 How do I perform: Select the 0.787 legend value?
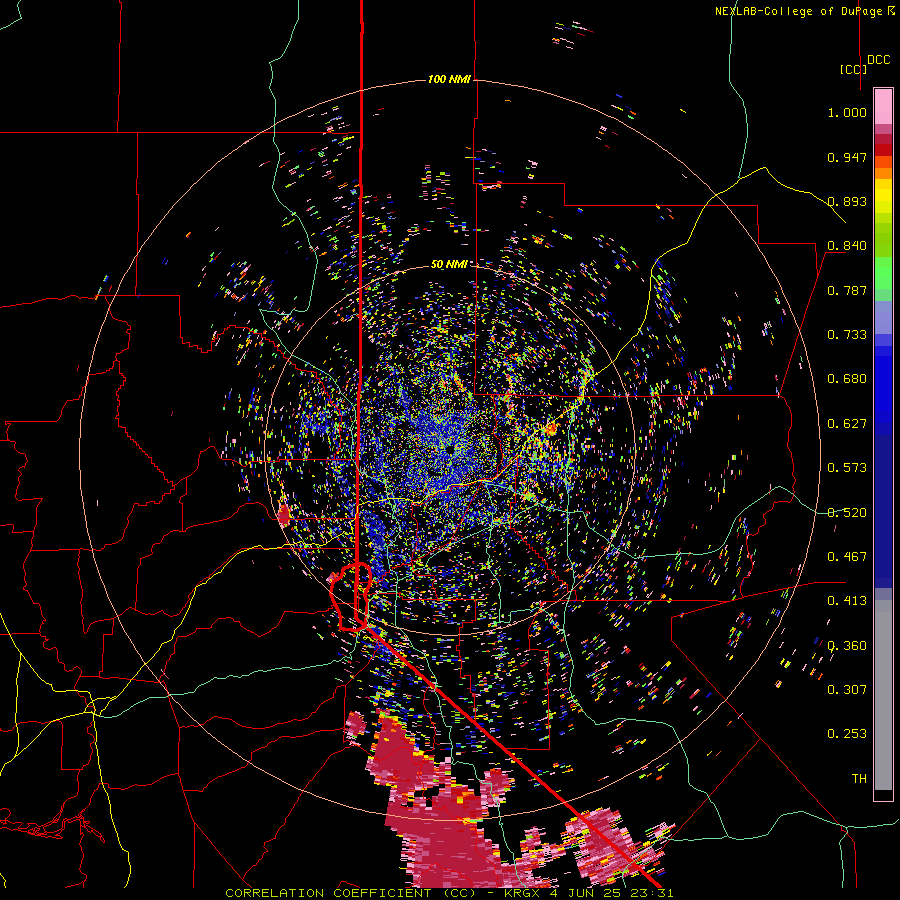[x=847, y=290]
